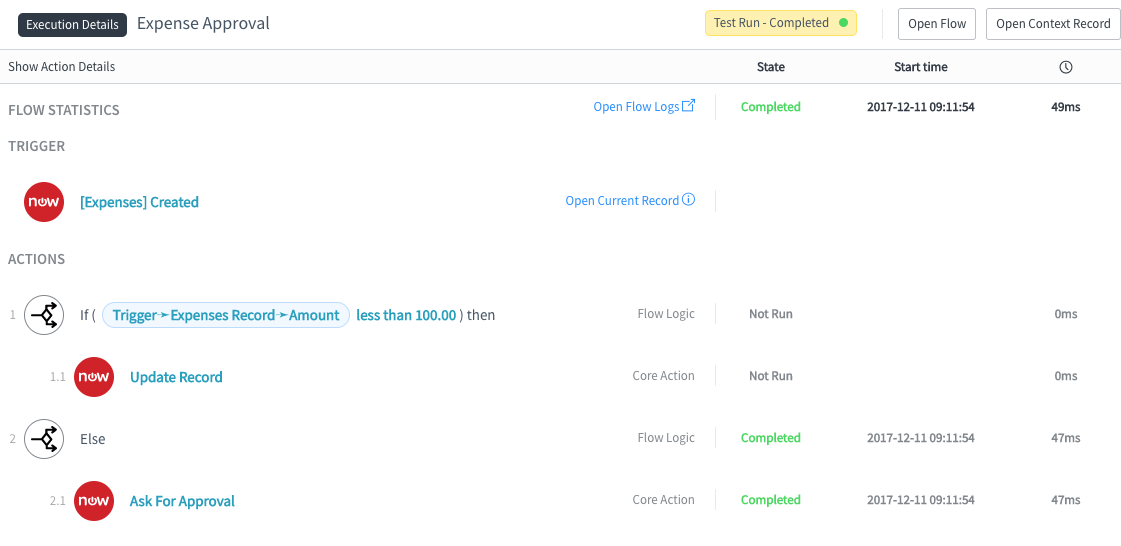Open the Ask For Approval action details
The height and width of the screenshot is (546, 1121).
coord(182,502)
